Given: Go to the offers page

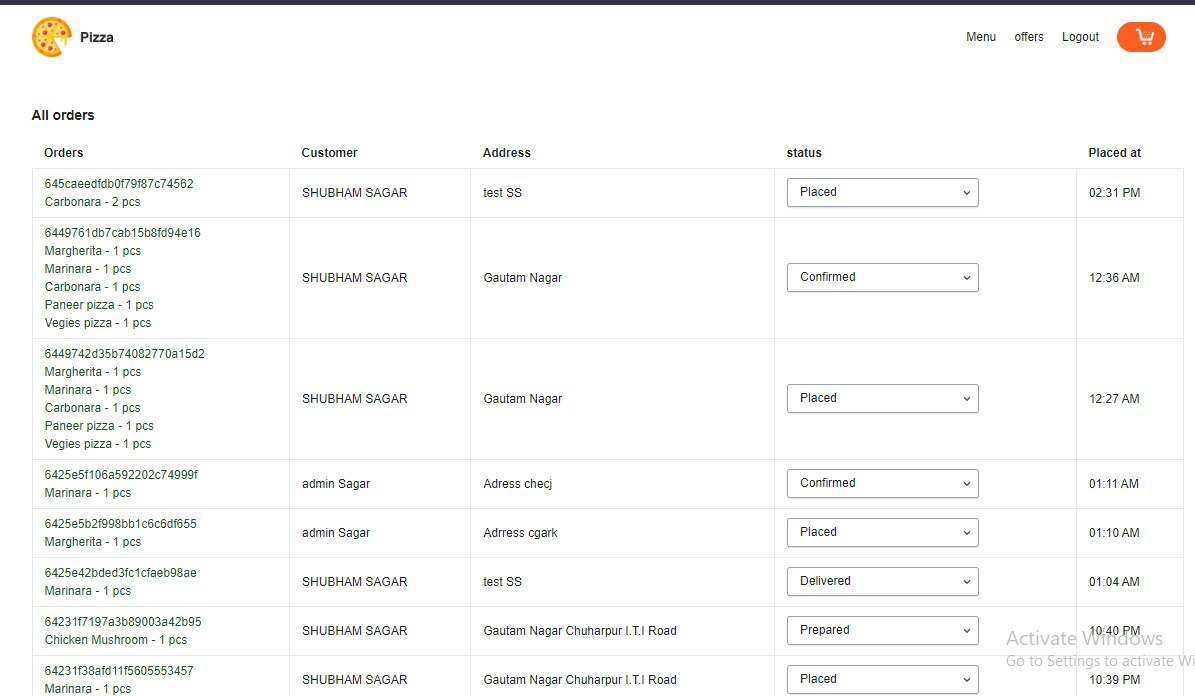Looking at the screenshot, I should (x=1029, y=37).
